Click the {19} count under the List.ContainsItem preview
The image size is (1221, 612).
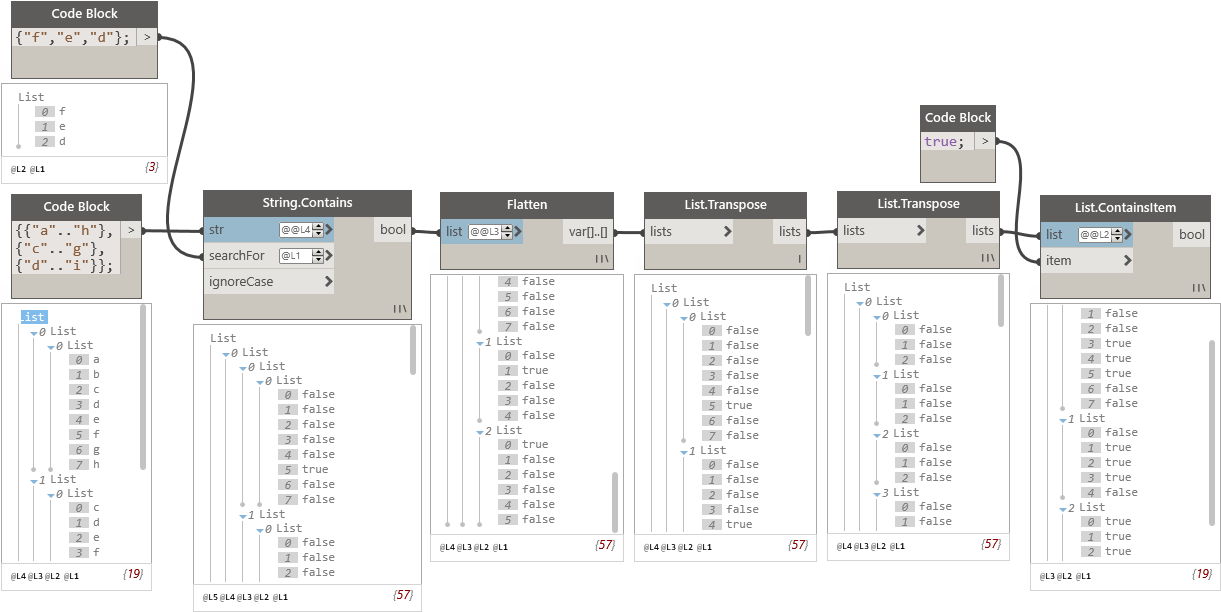pyautogui.click(x=1203, y=575)
